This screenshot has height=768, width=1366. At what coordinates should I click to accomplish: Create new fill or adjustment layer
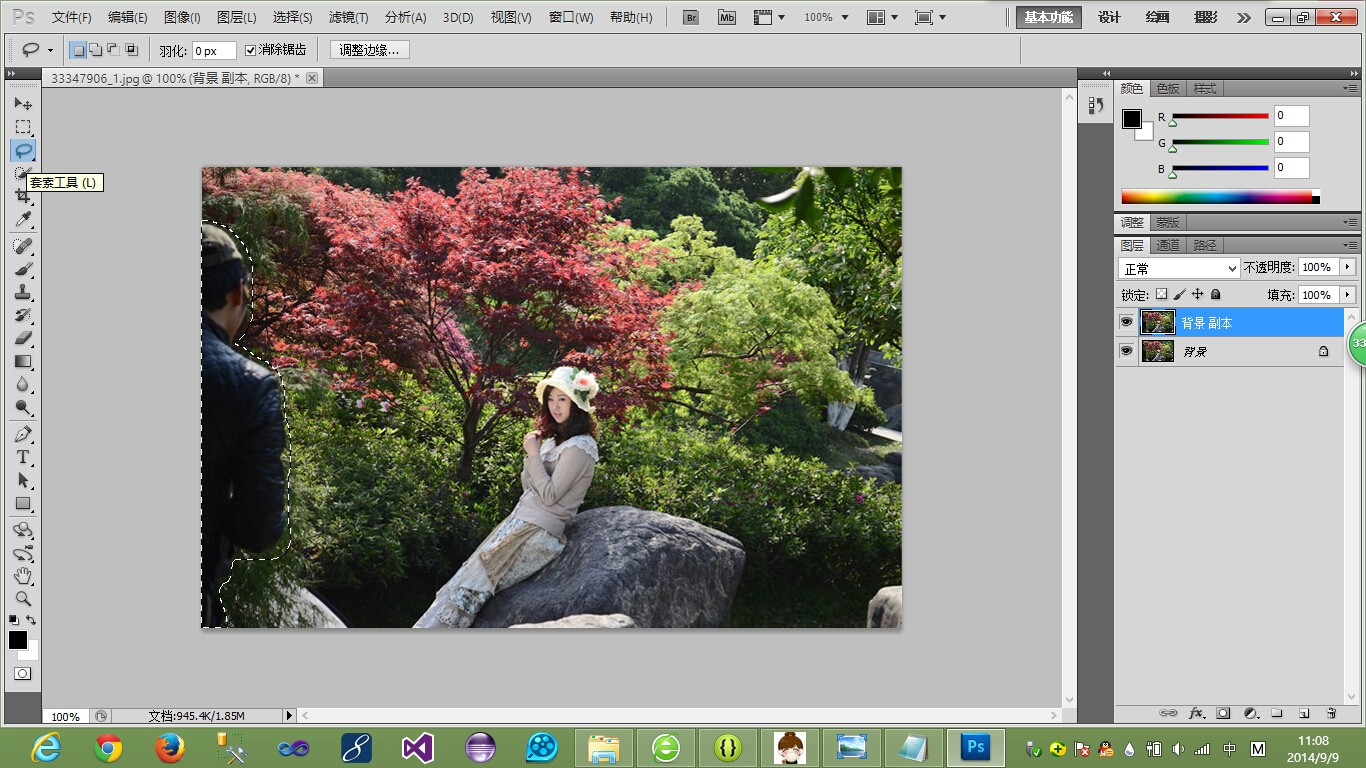click(1250, 713)
